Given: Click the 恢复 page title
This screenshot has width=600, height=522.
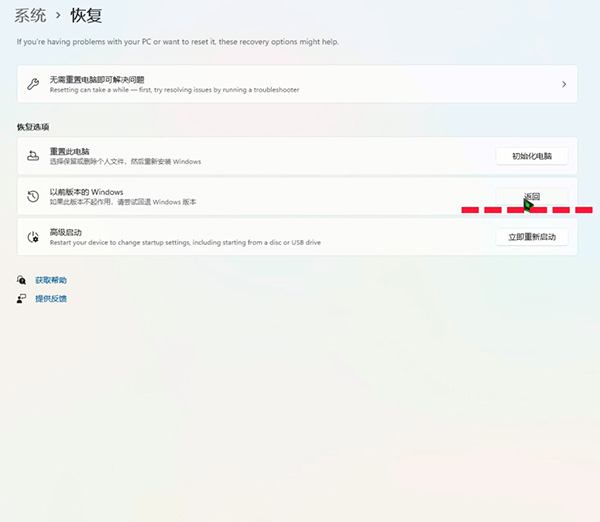Looking at the screenshot, I should pos(86,16).
